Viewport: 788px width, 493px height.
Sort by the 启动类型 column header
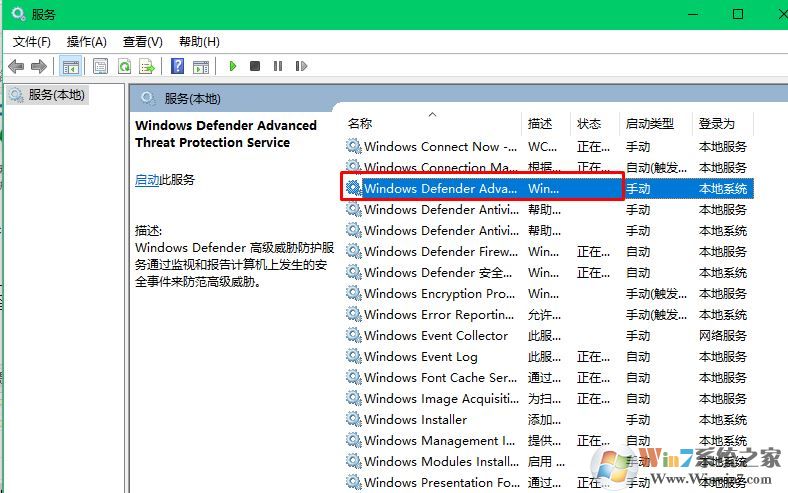(650, 124)
